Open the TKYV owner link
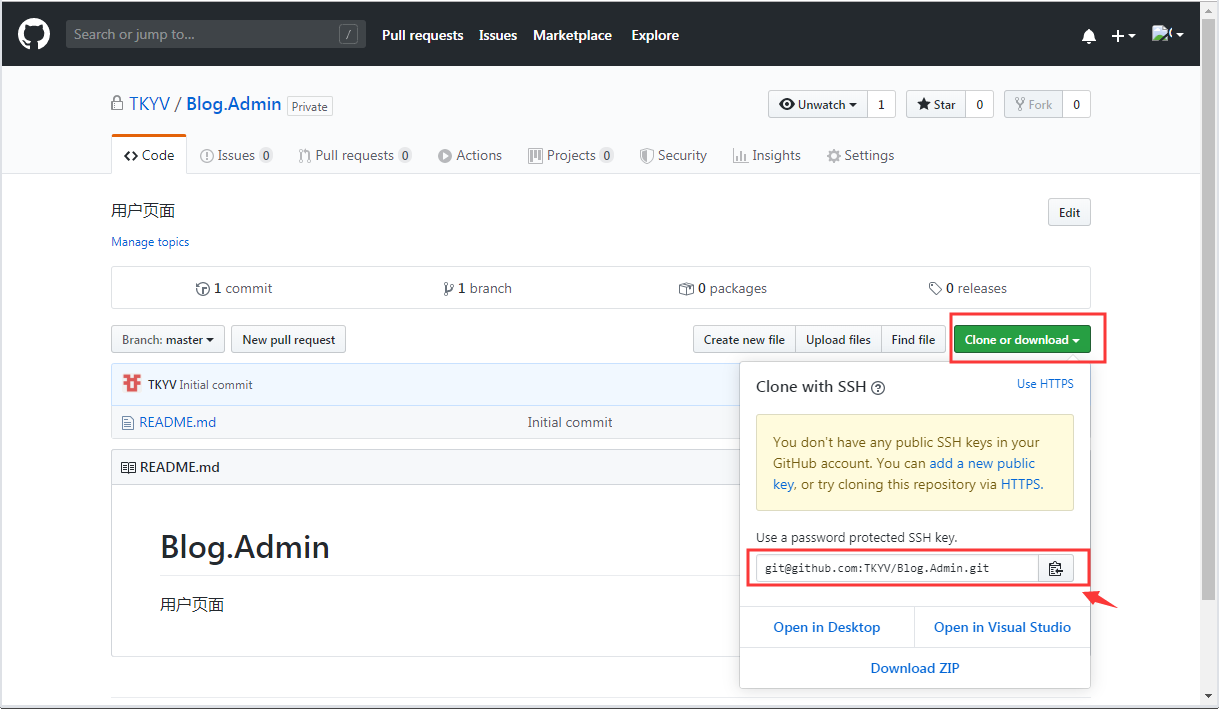The image size is (1219, 709). (x=149, y=104)
